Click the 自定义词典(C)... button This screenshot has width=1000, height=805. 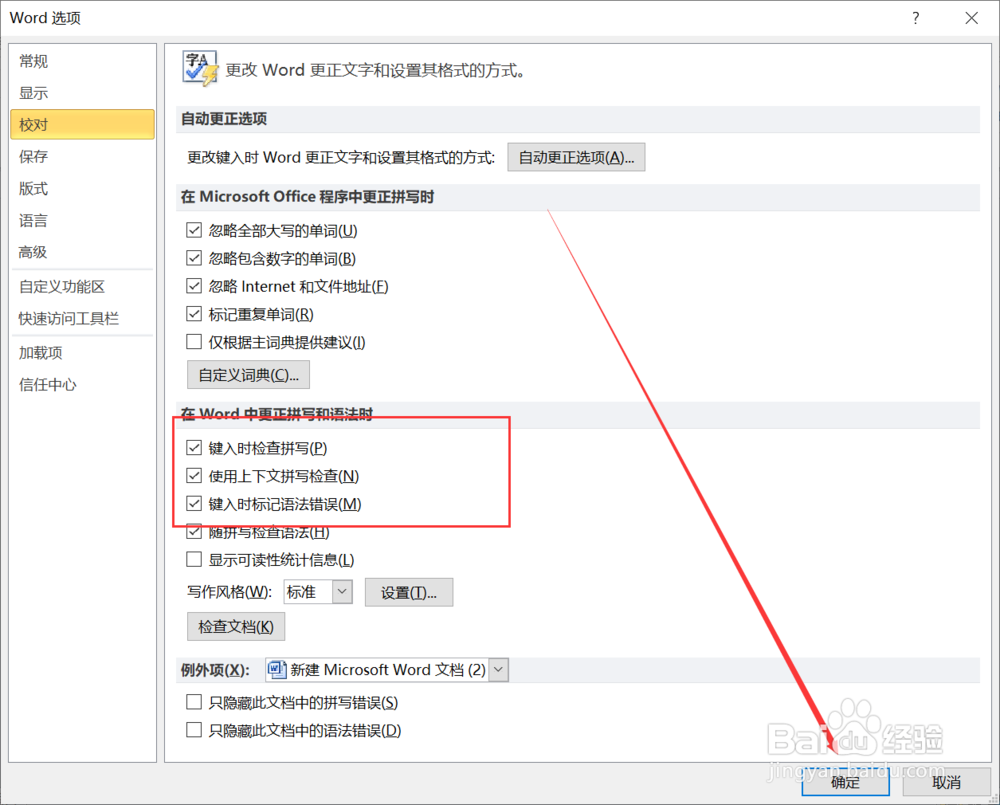coord(248,374)
